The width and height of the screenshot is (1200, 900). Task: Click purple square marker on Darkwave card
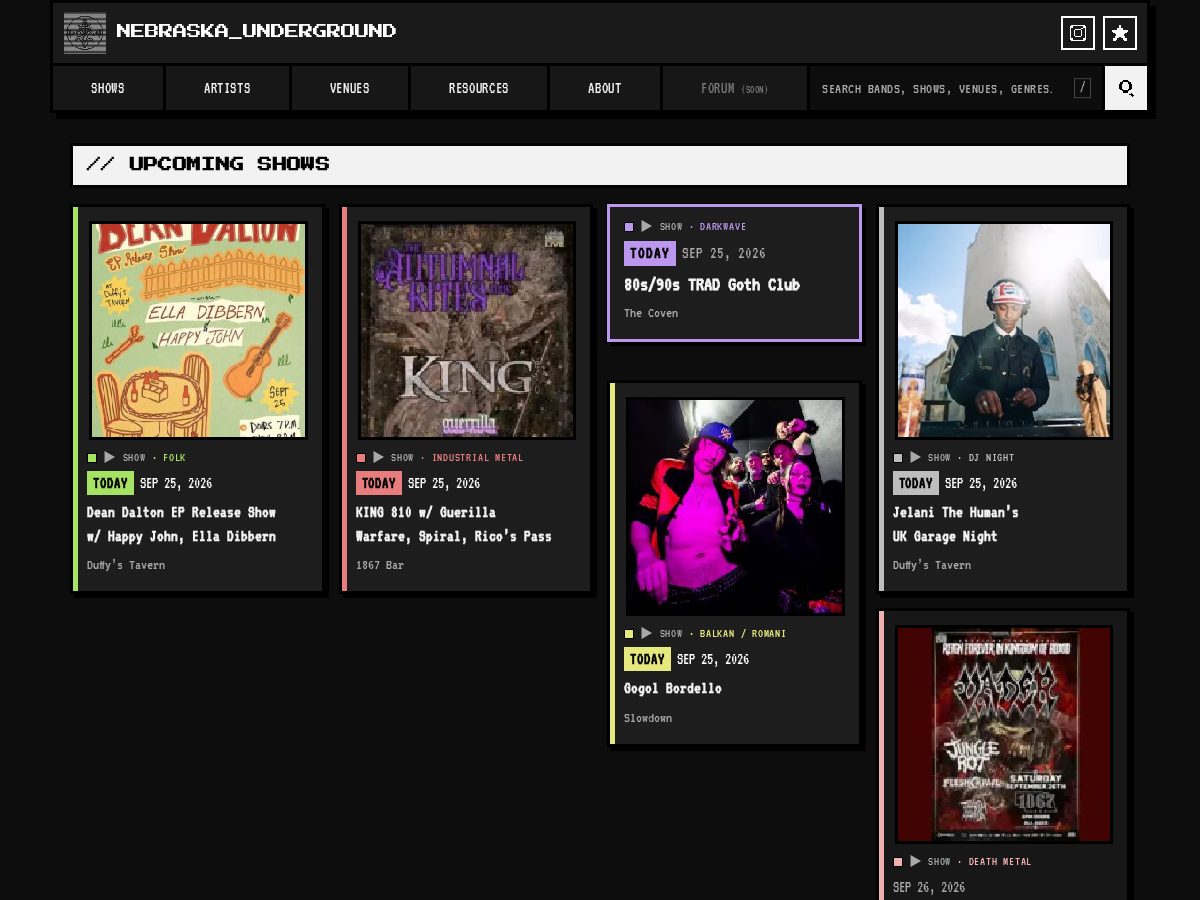tap(629, 227)
